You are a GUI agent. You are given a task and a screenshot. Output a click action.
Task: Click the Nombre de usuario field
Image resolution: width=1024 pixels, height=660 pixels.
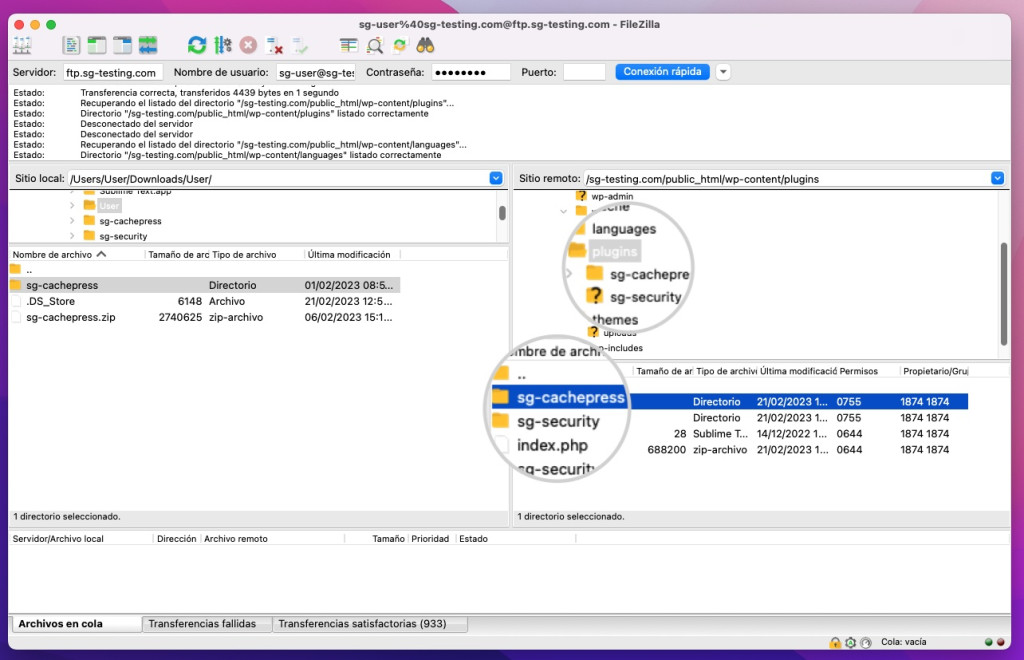(316, 72)
